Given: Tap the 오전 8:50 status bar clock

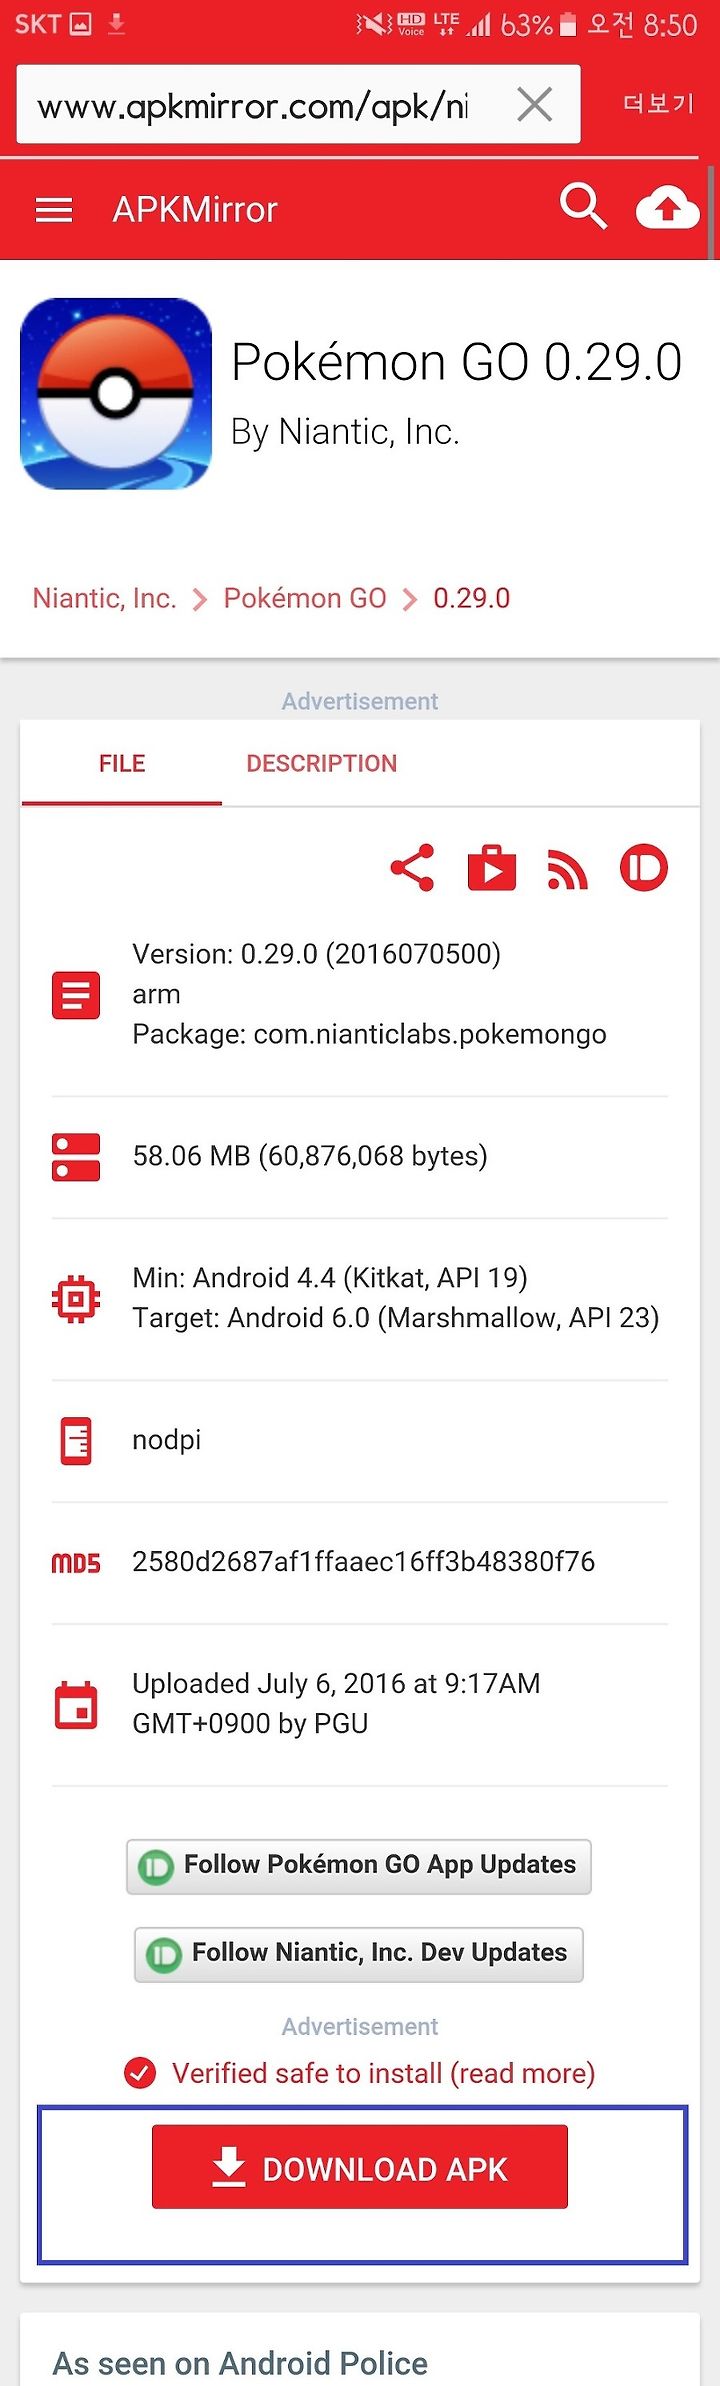Looking at the screenshot, I should [x=642, y=24].
